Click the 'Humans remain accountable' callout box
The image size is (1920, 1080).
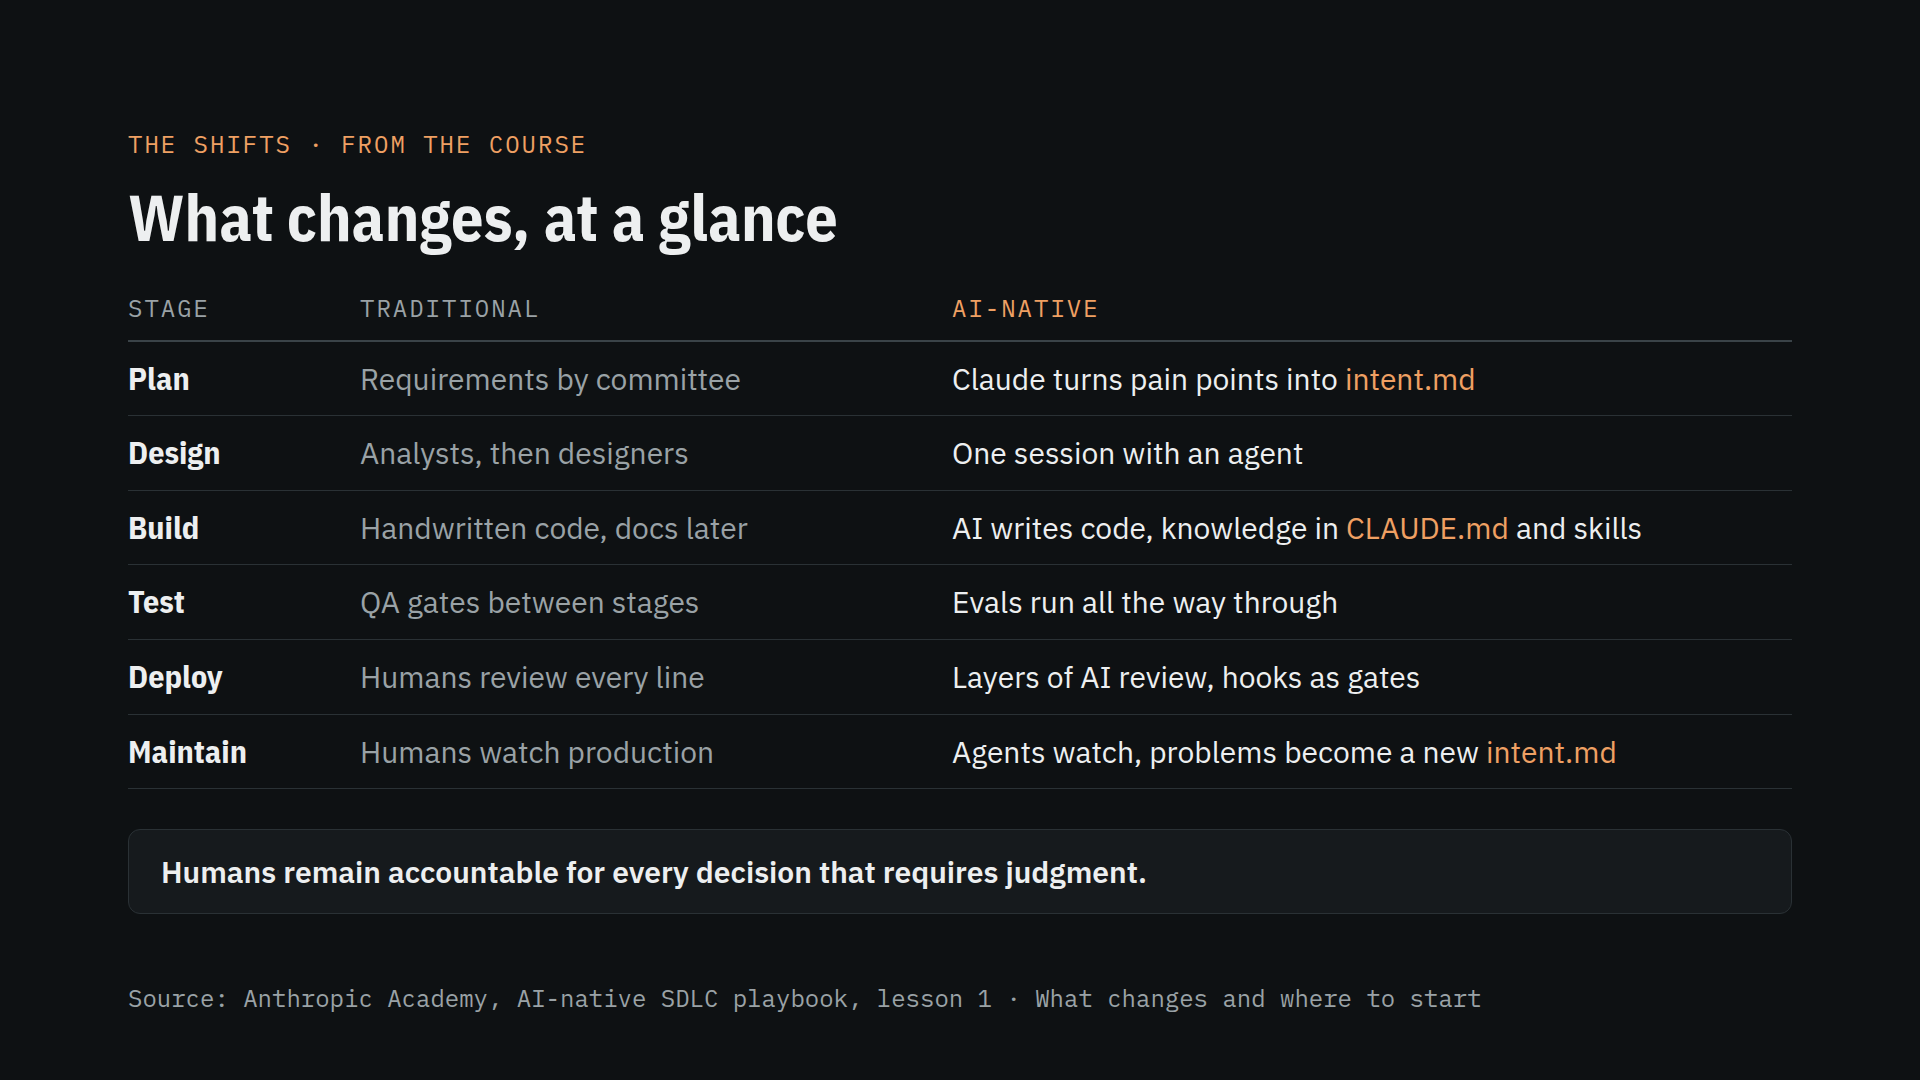(x=959, y=871)
